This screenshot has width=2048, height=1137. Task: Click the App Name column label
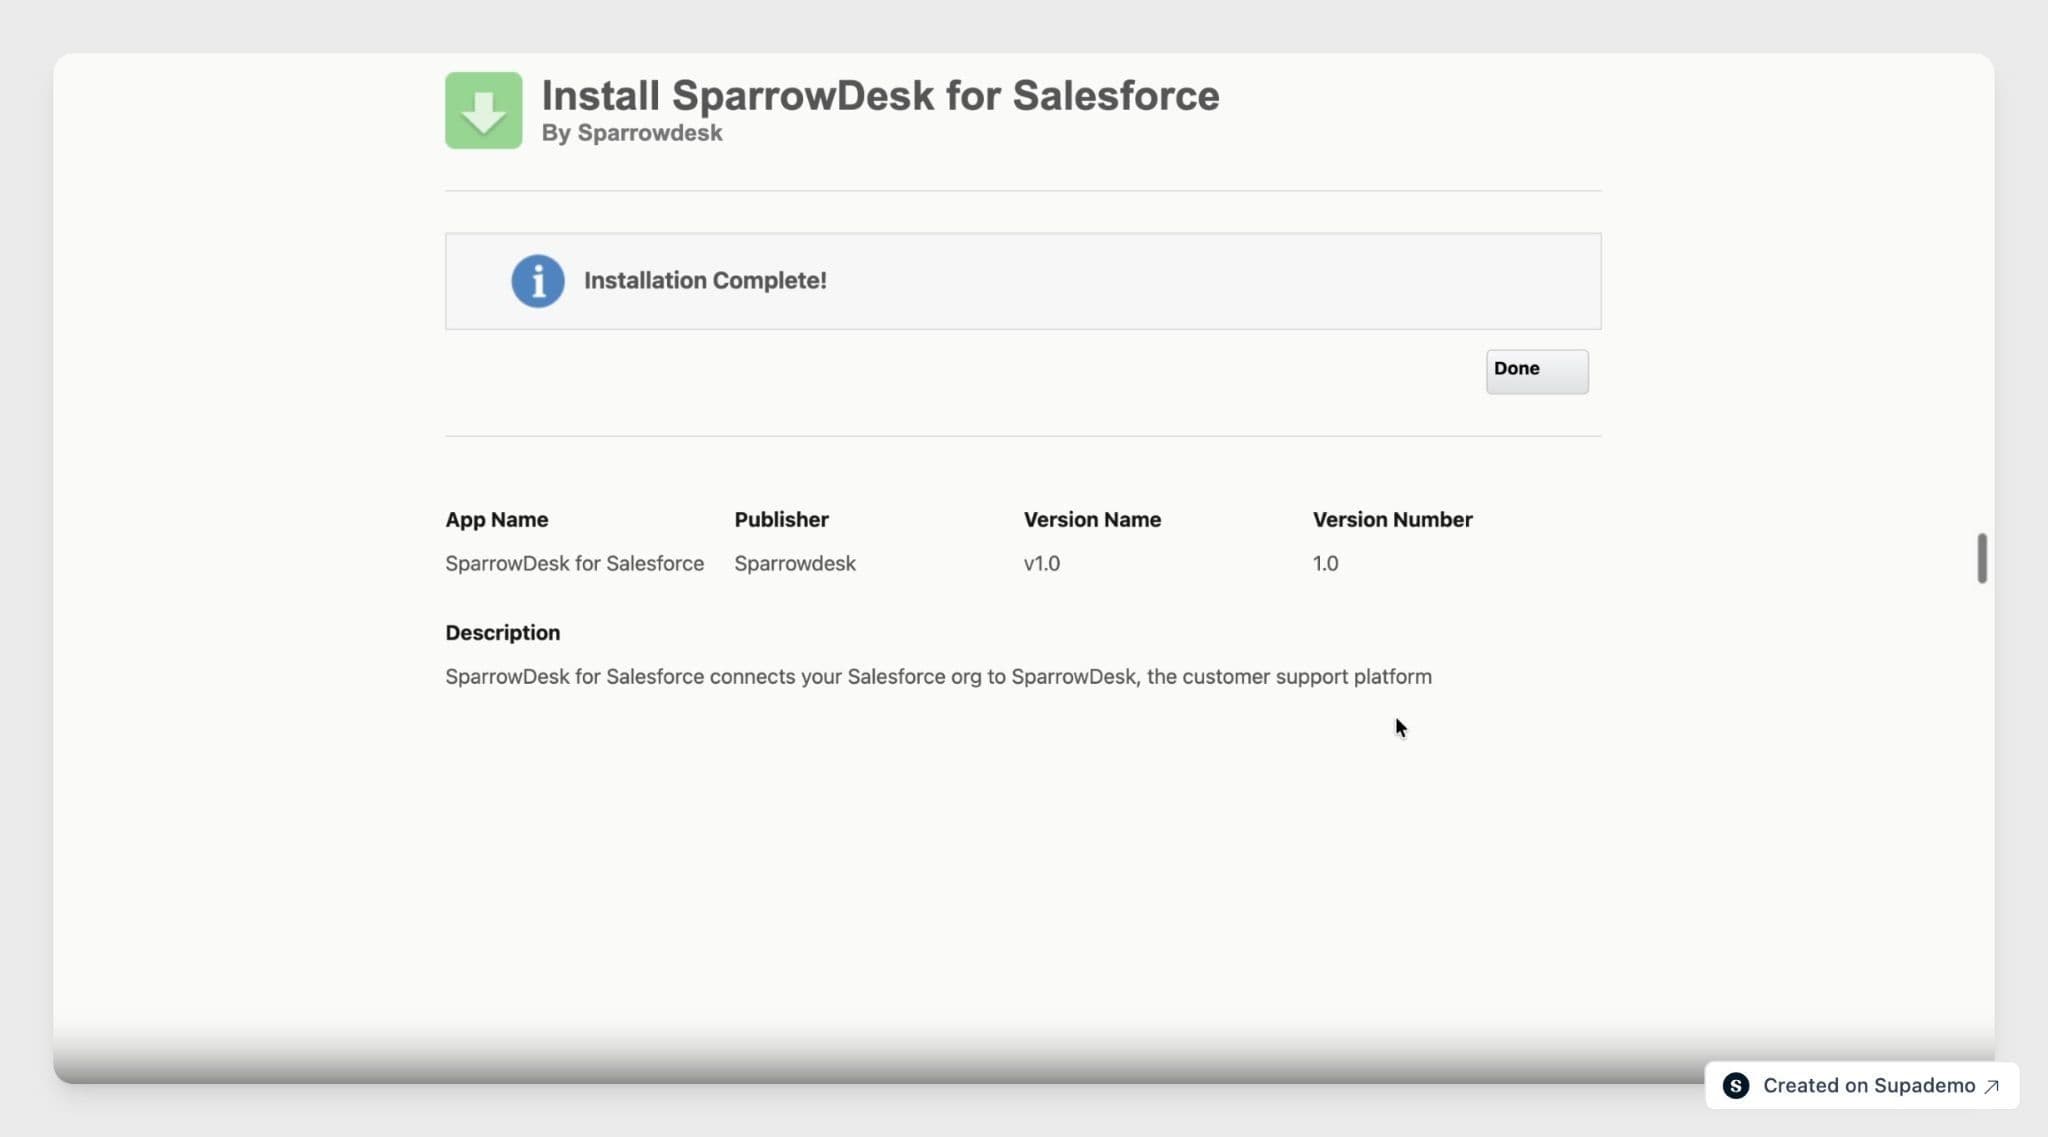pos(497,520)
